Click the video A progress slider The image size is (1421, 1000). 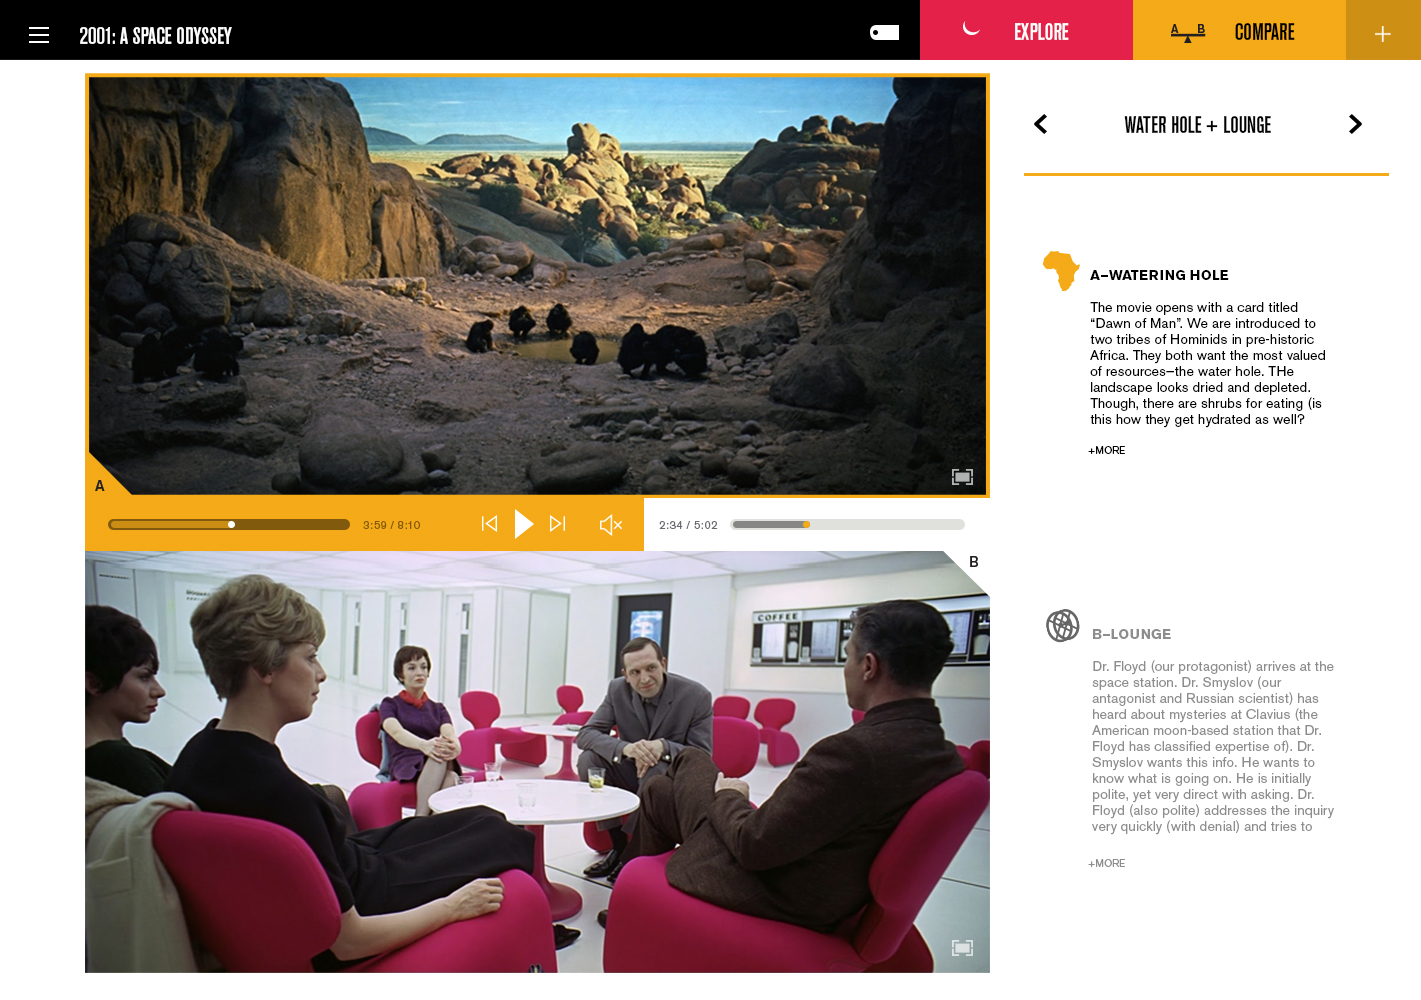click(229, 524)
